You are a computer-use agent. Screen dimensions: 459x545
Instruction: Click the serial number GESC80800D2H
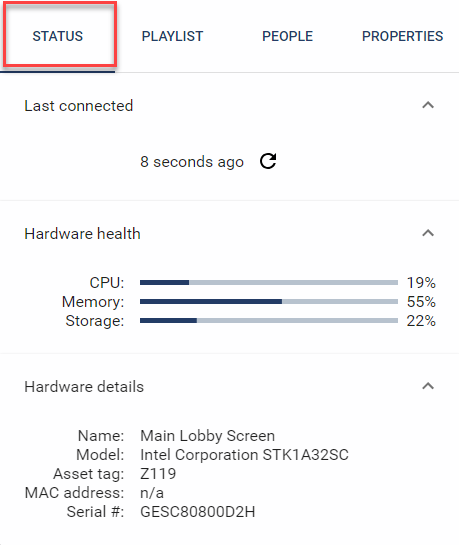pyautogui.click(x=198, y=512)
